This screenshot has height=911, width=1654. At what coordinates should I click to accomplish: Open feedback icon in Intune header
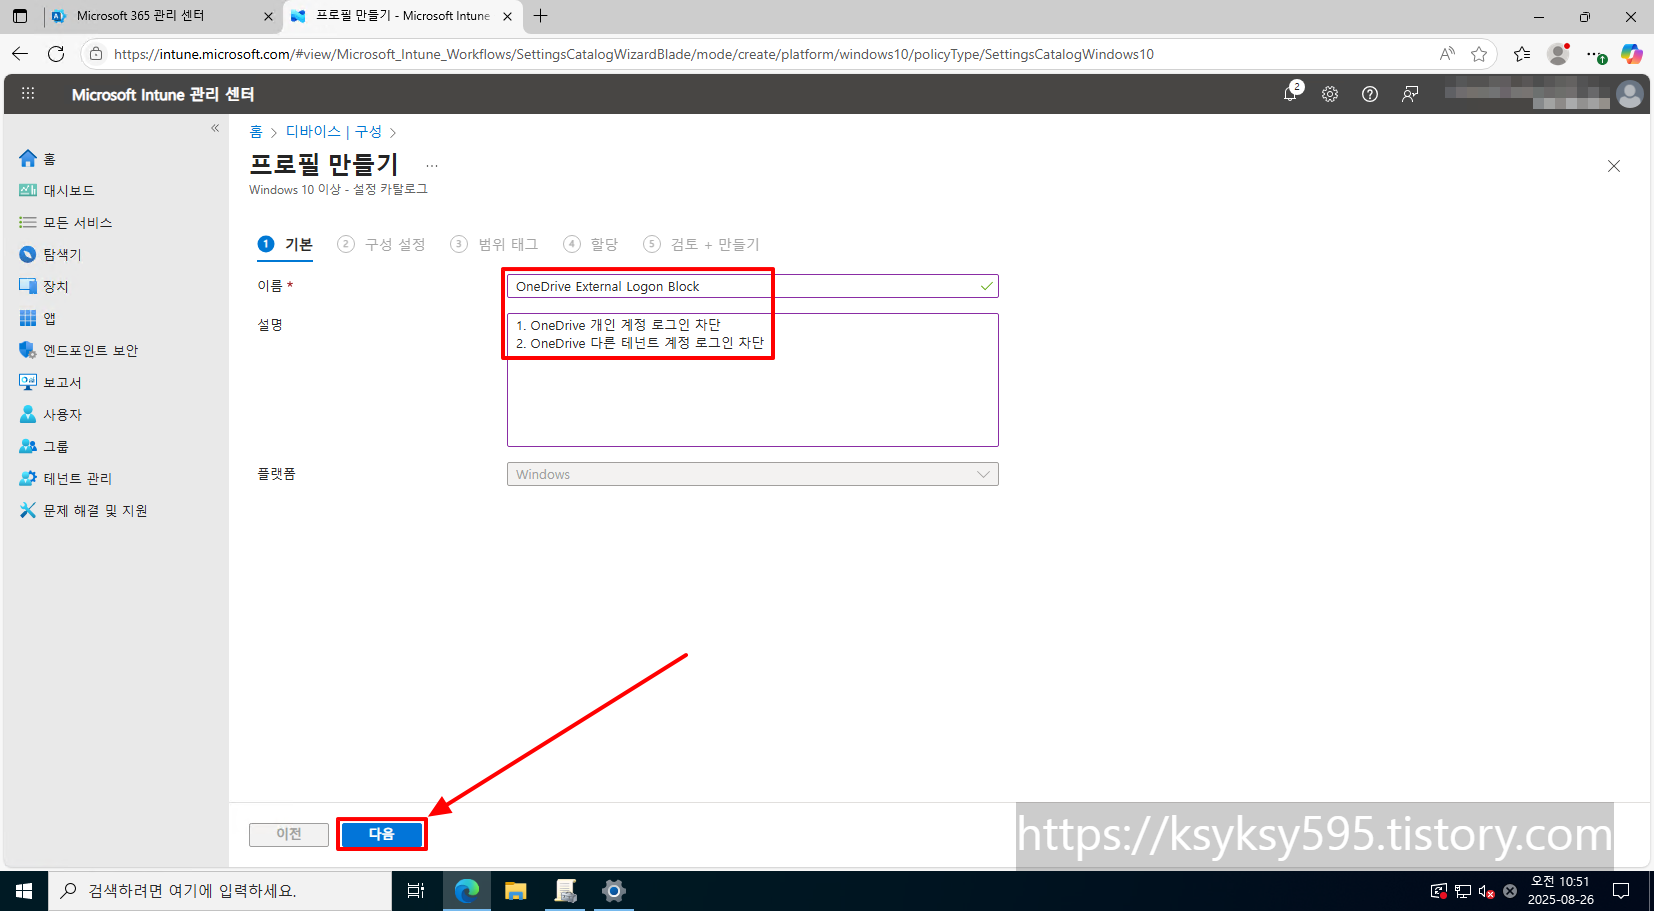[x=1410, y=94]
